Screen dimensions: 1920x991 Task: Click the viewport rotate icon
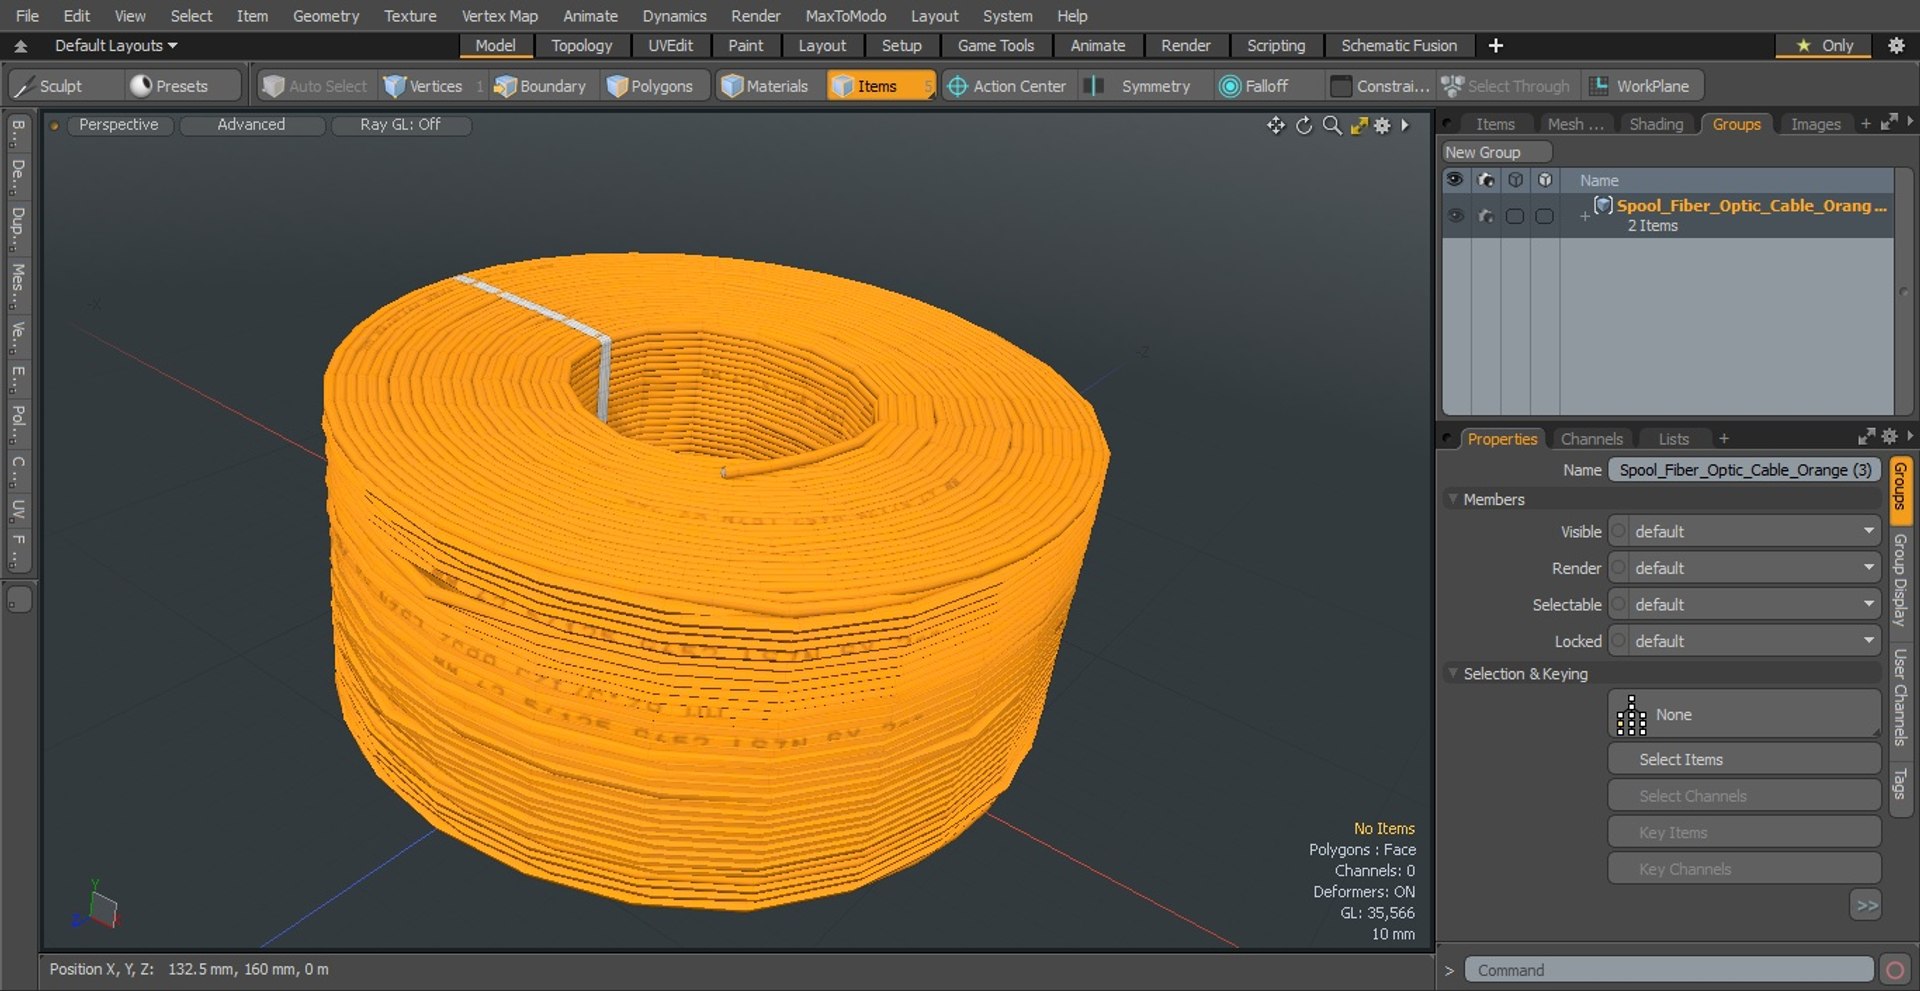point(1304,125)
